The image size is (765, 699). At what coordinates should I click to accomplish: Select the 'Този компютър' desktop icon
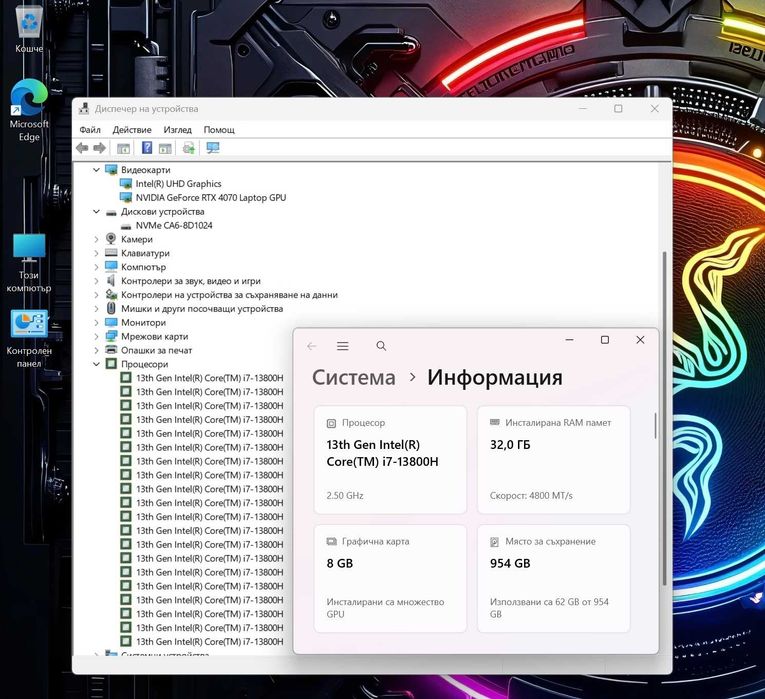pyautogui.click(x=29, y=262)
